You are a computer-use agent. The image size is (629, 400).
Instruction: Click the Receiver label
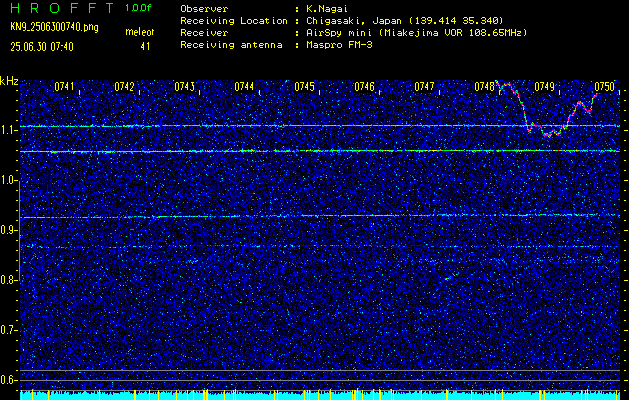pyautogui.click(x=204, y=33)
